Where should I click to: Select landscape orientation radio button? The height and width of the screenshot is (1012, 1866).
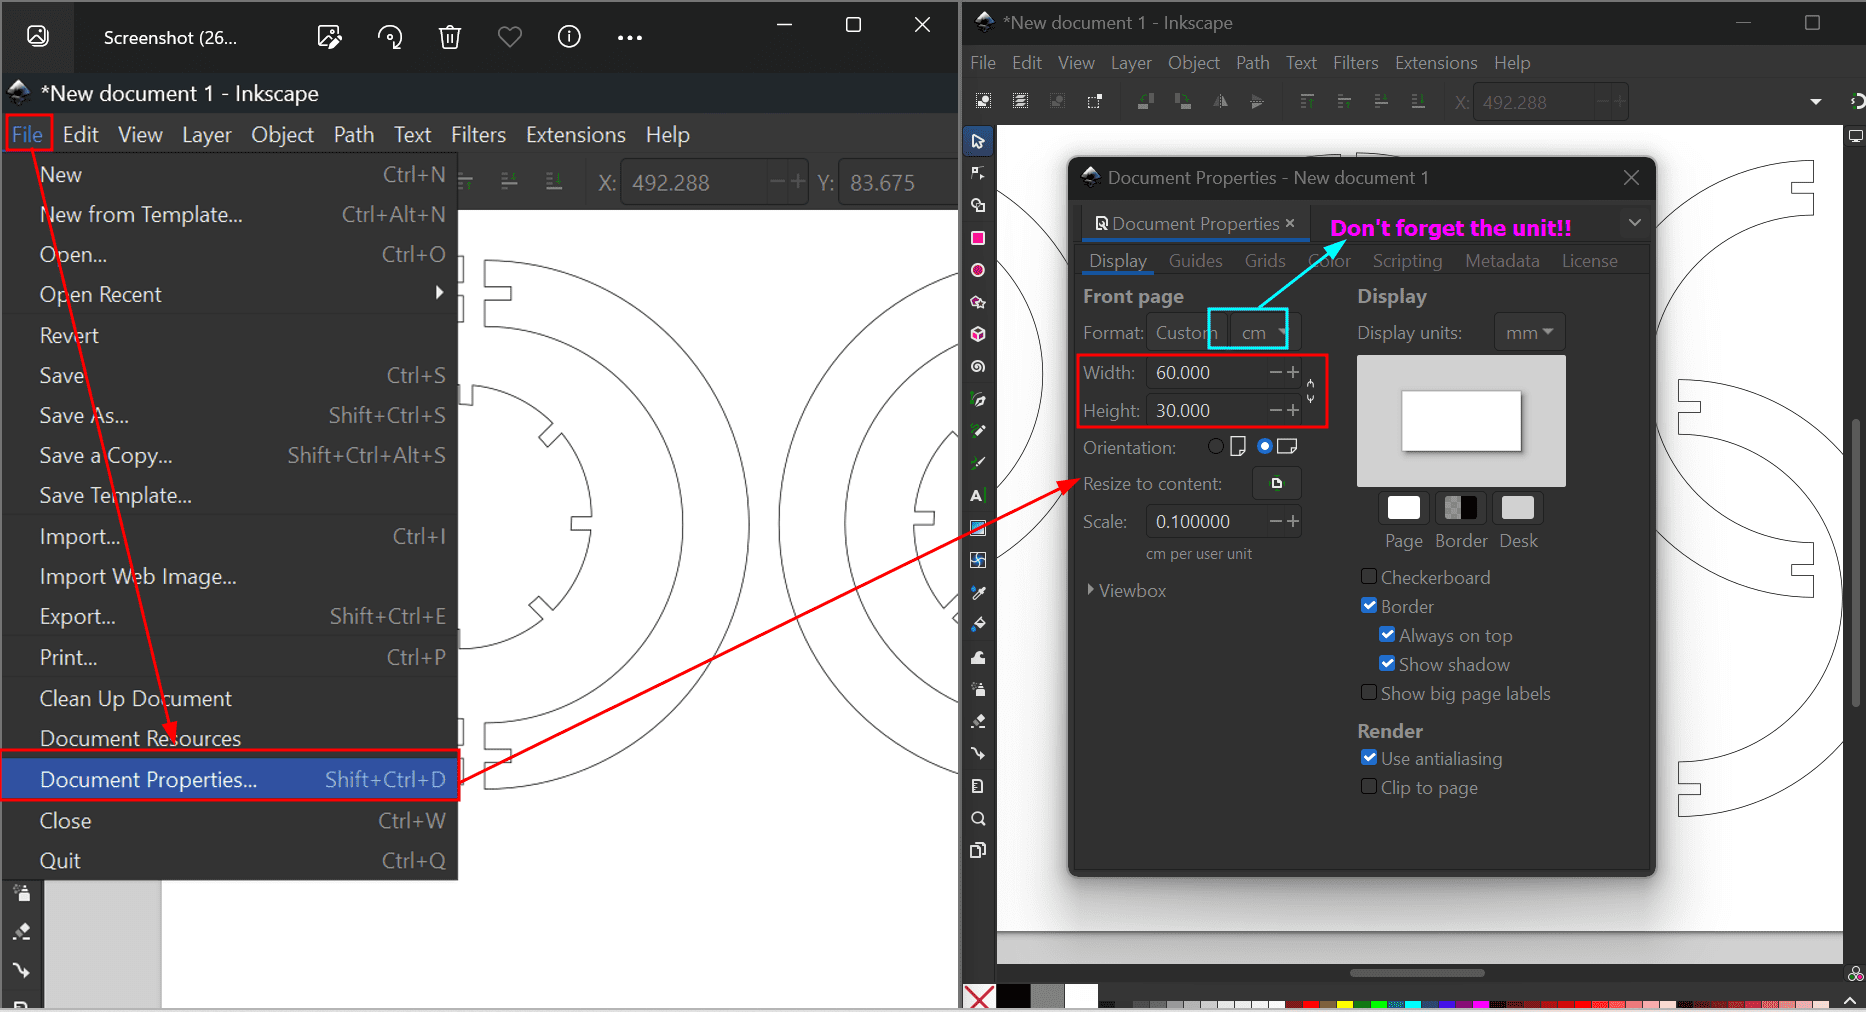point(1265,446)
